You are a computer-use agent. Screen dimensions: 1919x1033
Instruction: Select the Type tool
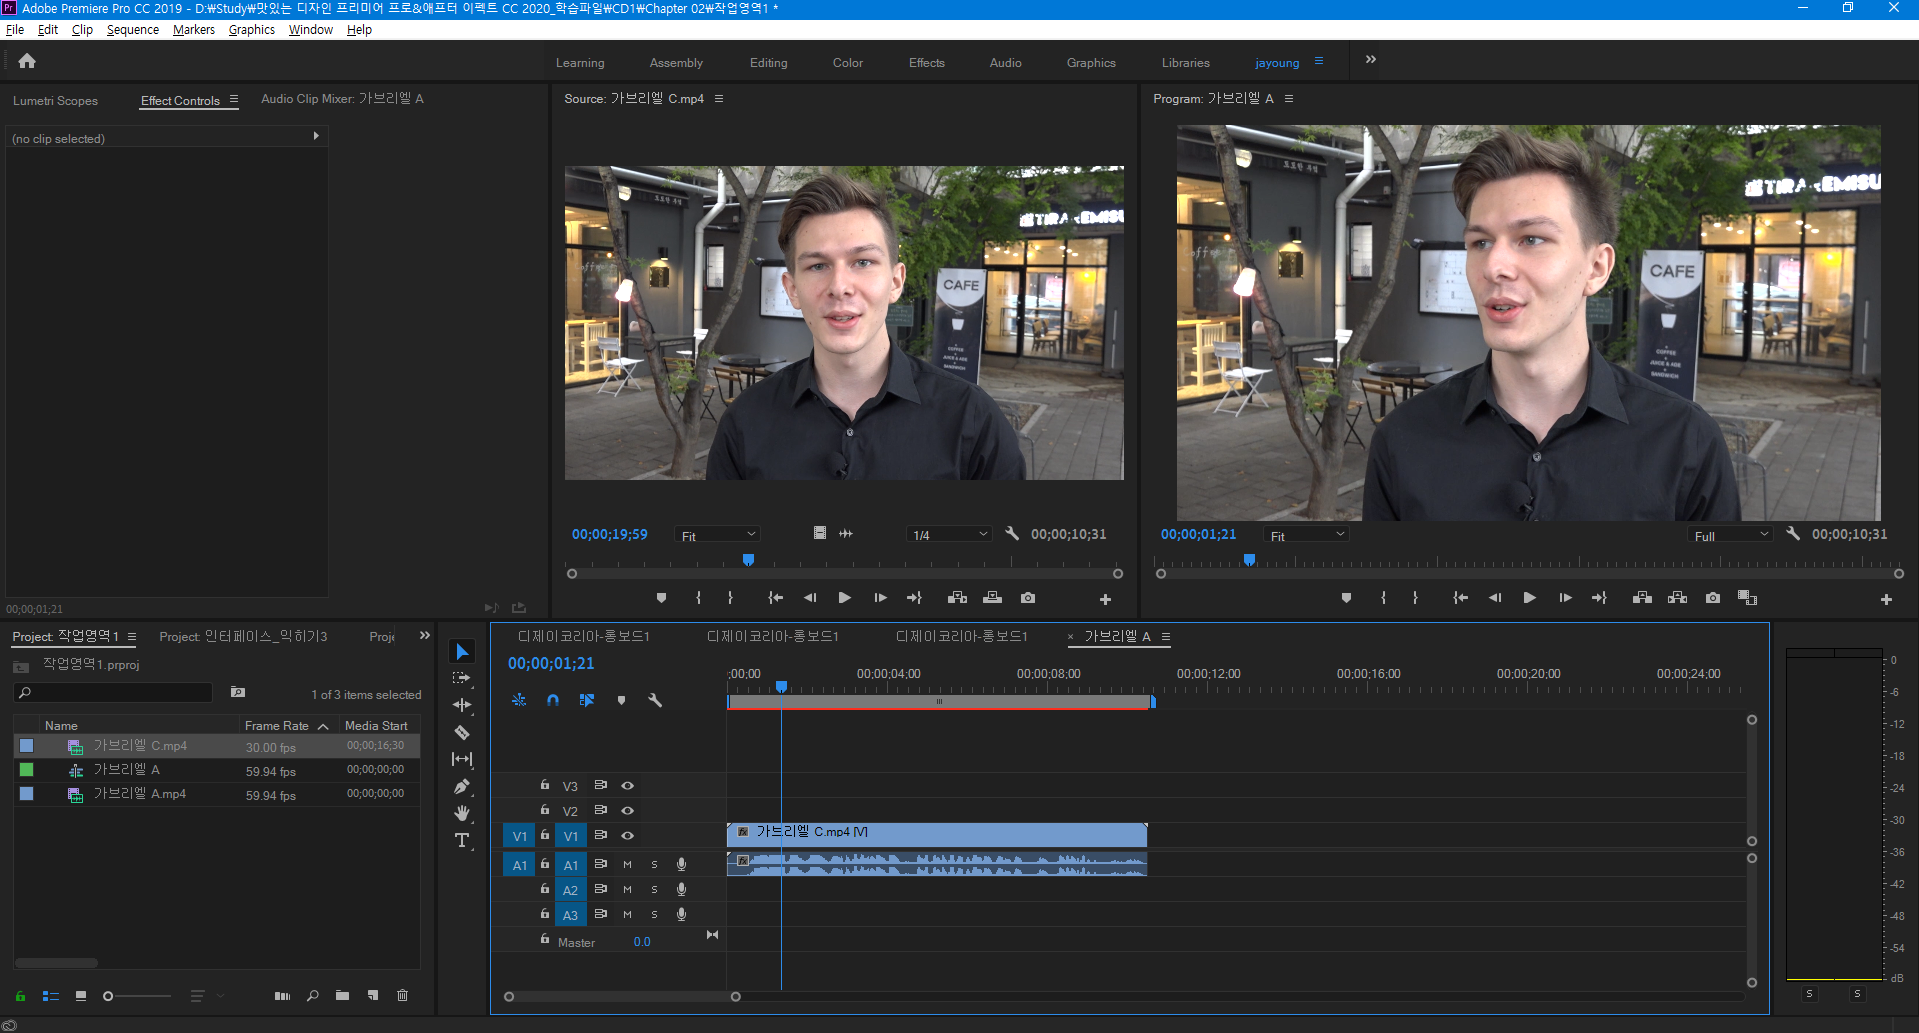(x=462, y=840)
